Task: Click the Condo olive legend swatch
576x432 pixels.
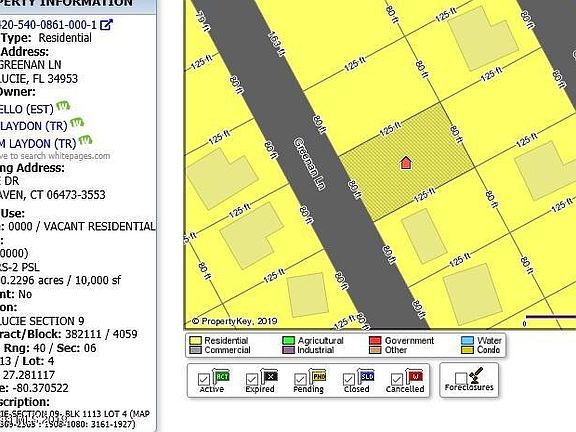Action: 467,350
